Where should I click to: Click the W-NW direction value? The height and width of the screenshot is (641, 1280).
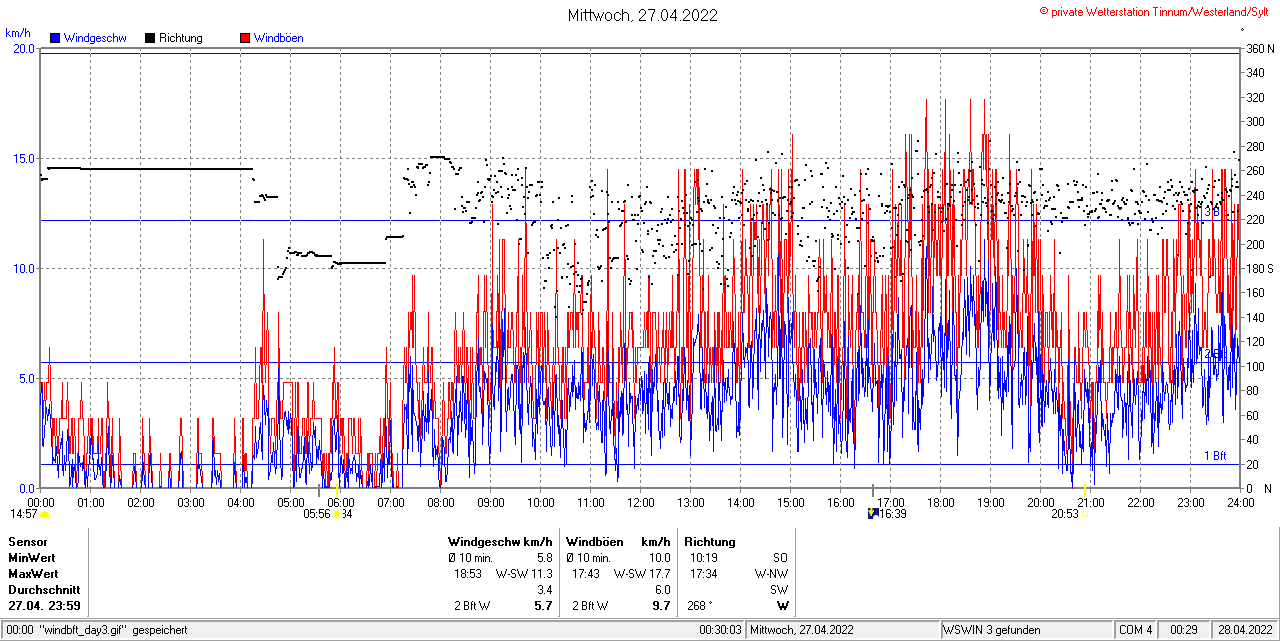pyautogui.click(x=771, y=573)
